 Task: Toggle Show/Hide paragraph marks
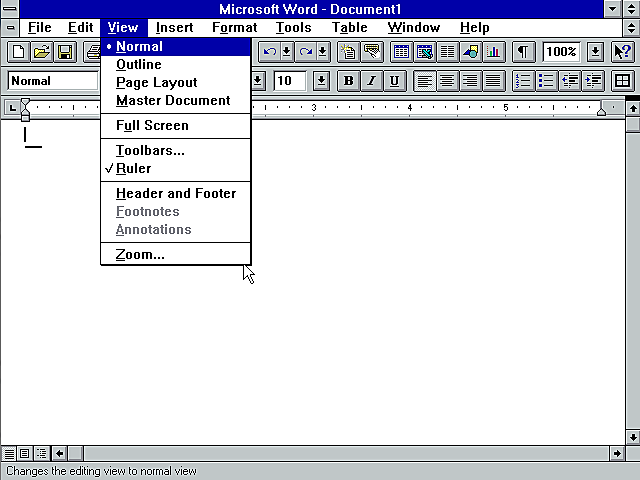[523, 52]
